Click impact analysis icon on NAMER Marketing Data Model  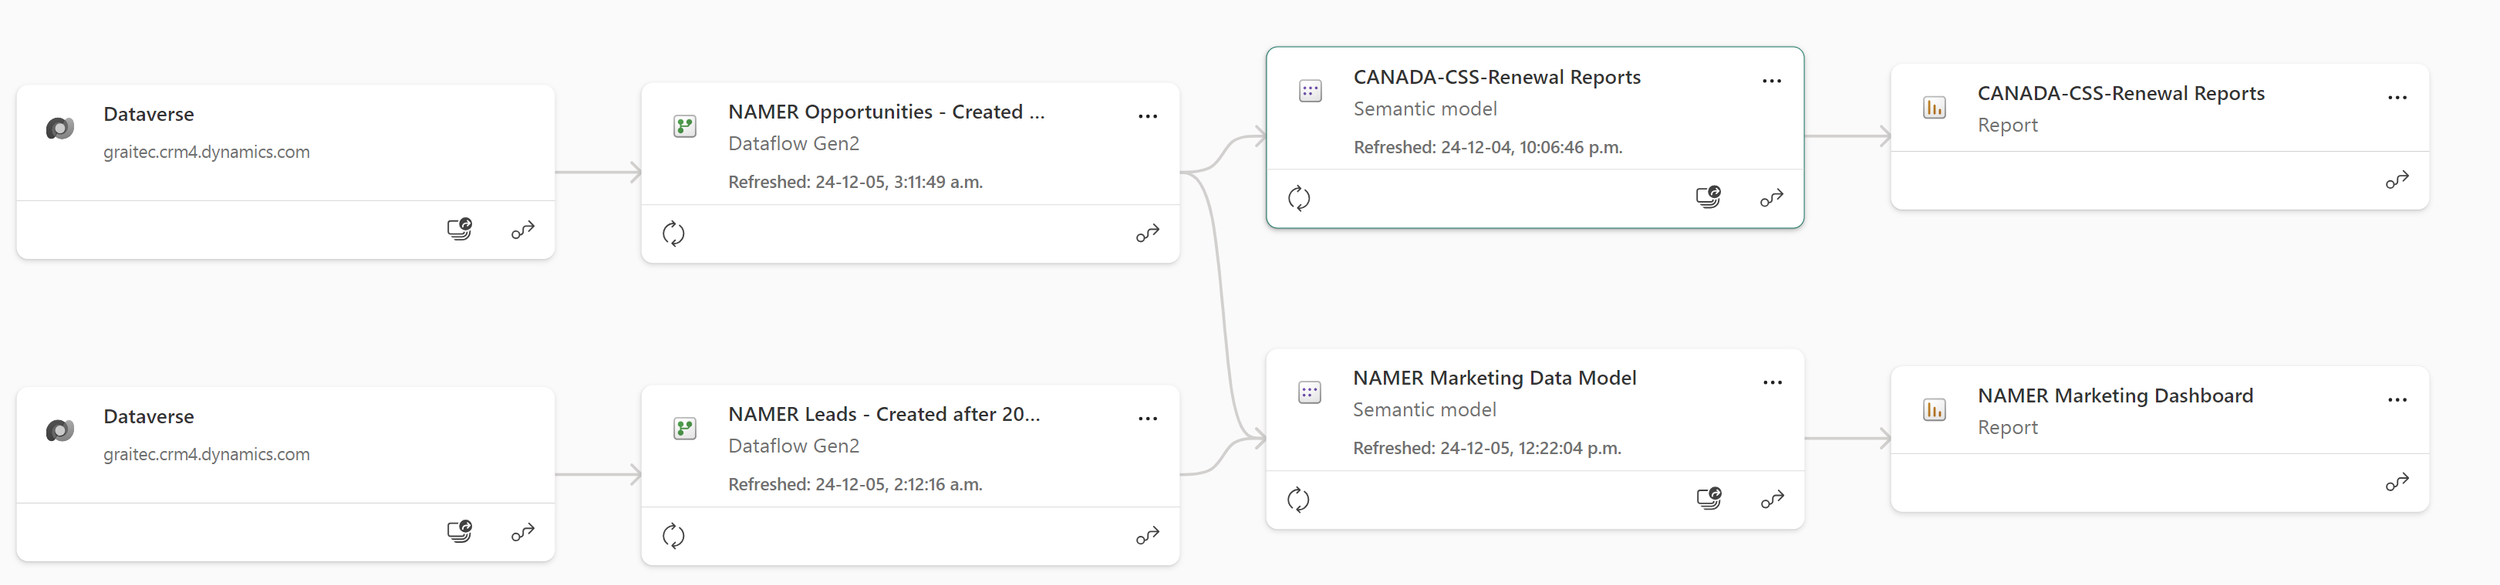(x=1709, y=498)
